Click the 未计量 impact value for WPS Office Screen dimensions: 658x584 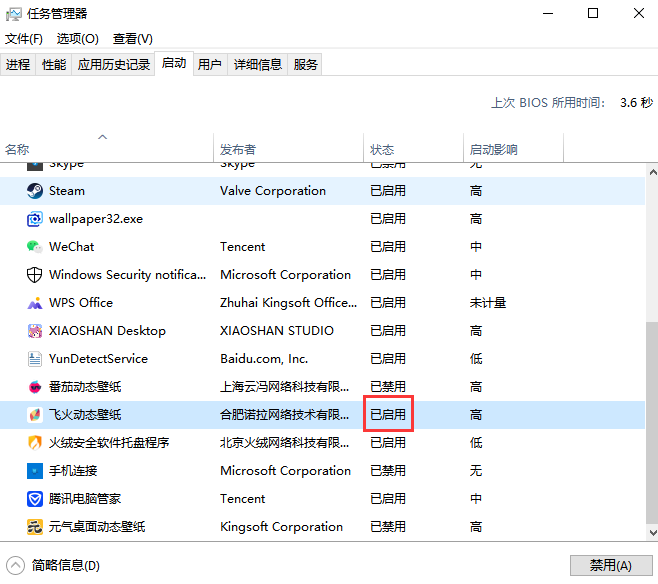[488, 303]
